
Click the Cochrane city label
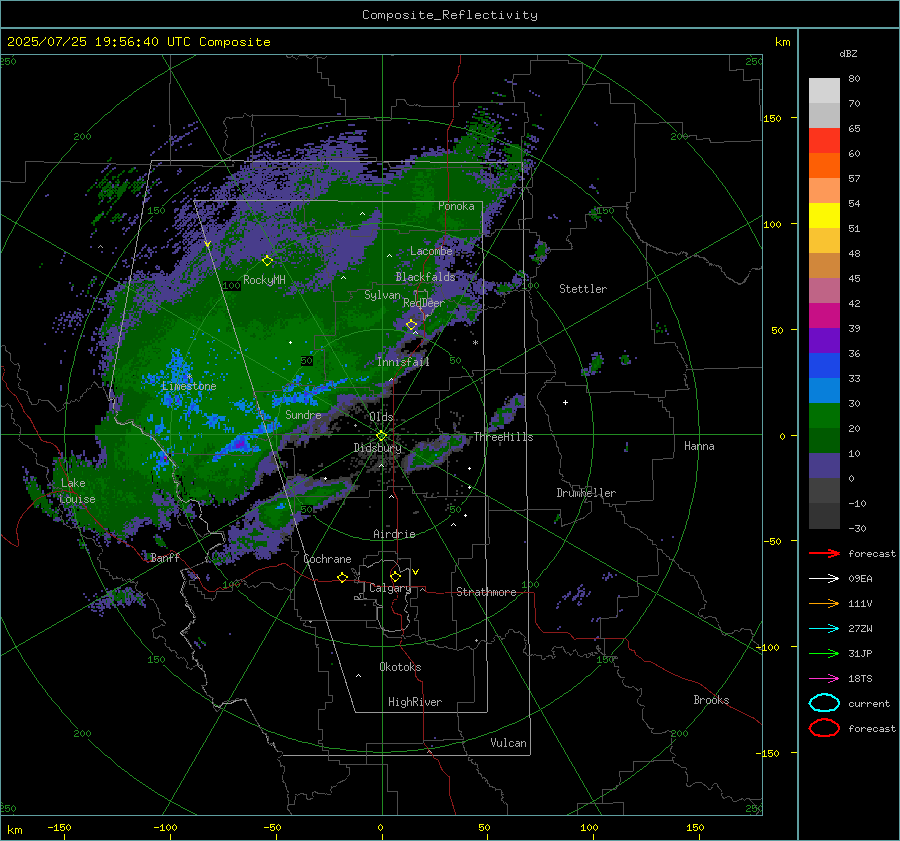(x=327, y=559)
